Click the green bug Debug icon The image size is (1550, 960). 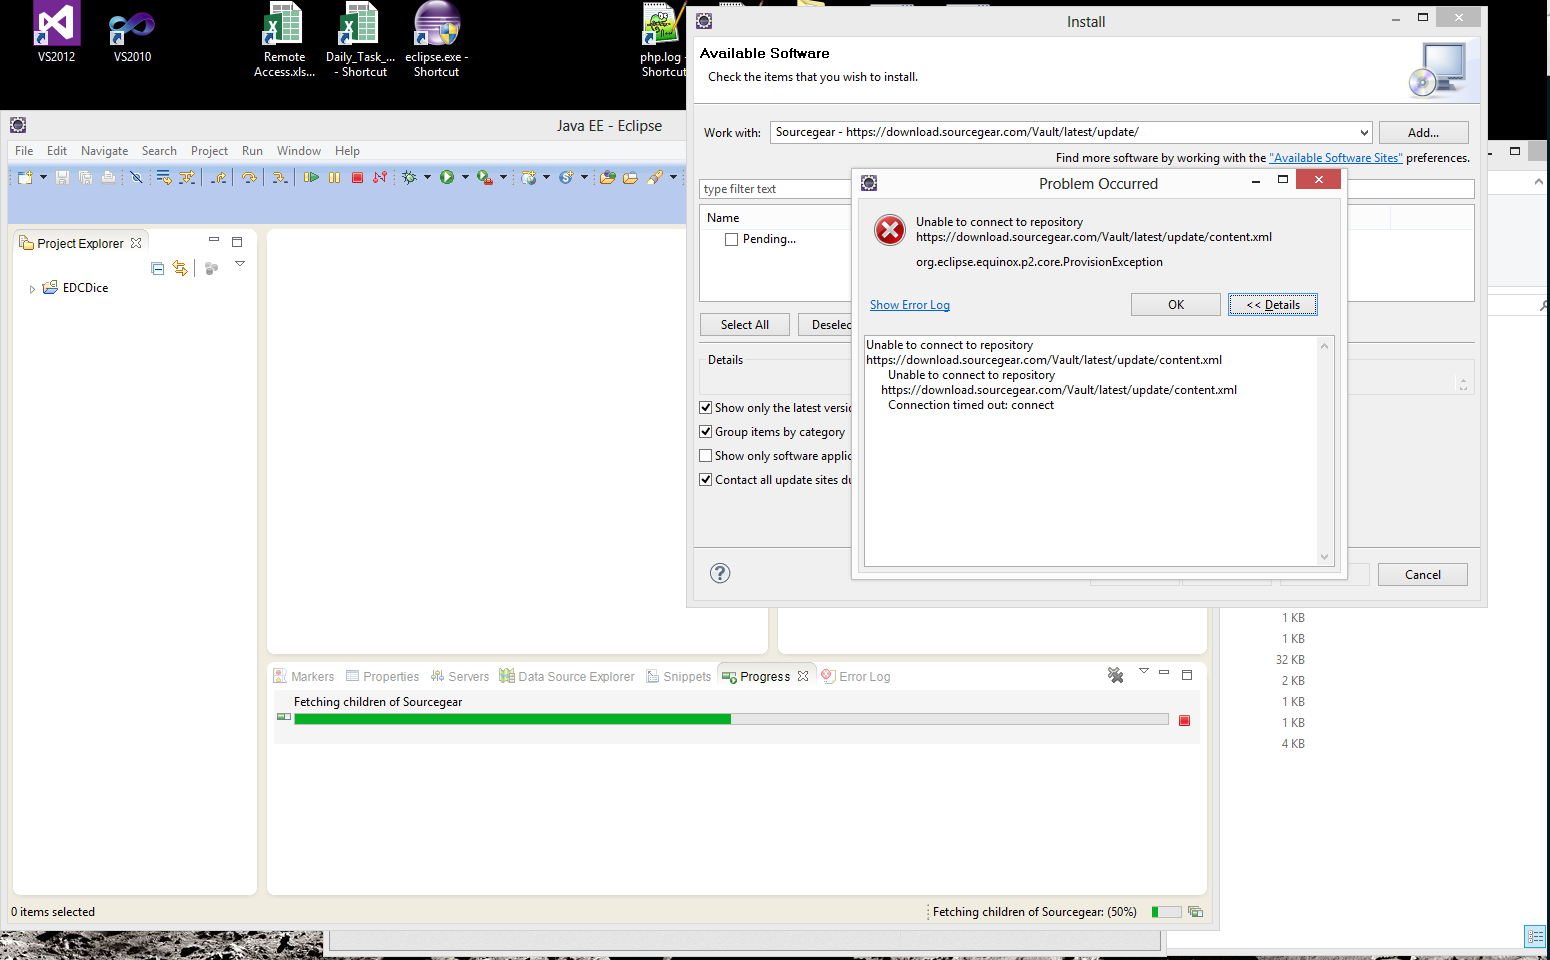point(409,177)
